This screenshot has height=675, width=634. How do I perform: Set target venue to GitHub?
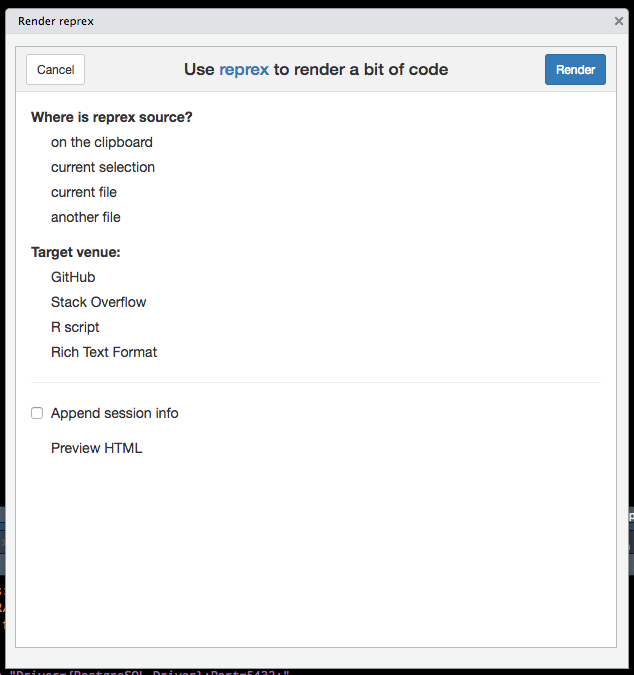click(x=73, y=277)
